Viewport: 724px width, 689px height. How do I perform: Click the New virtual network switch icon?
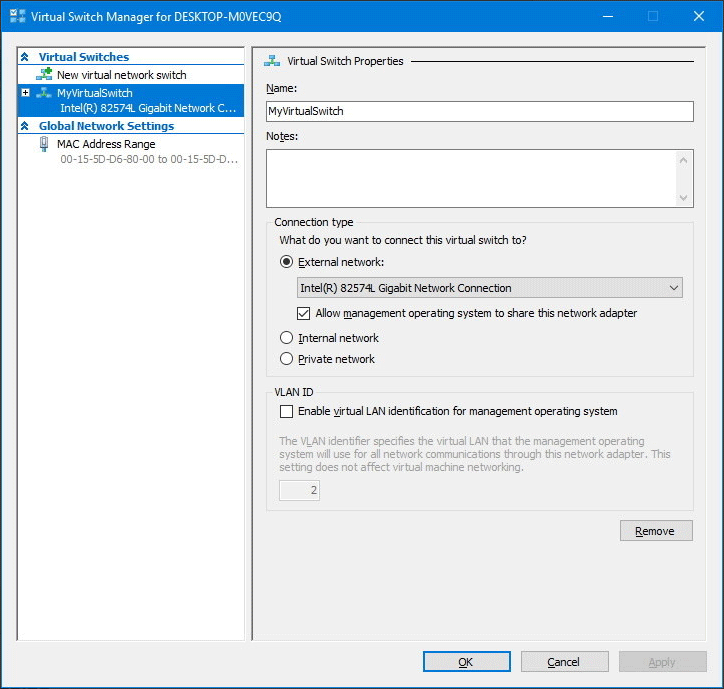click(x=44, y=74)
